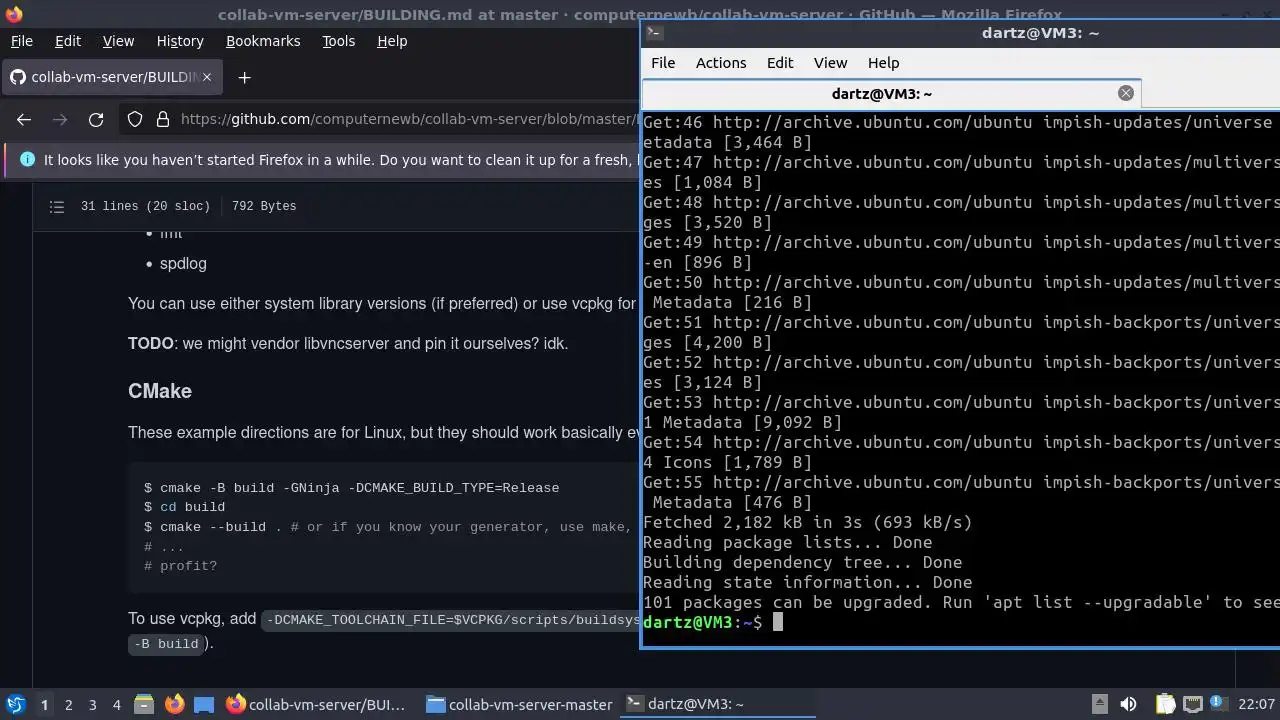
Task: Switch to workspace 2
Action: click(x=68, y=704)
